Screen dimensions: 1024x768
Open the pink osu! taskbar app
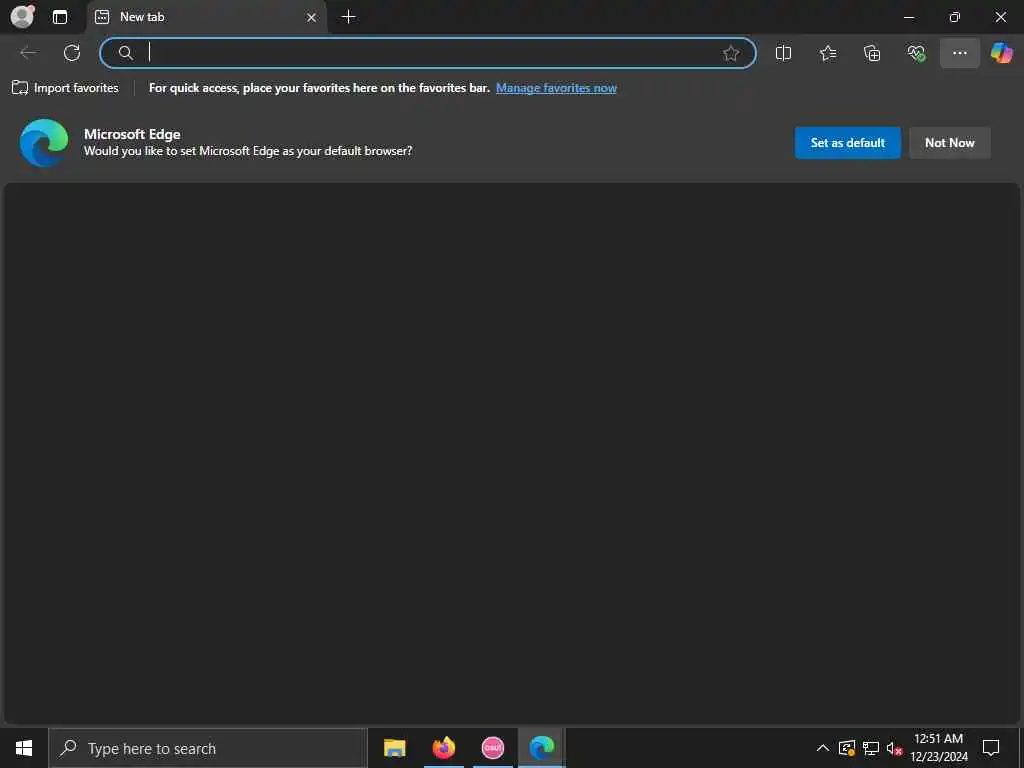tap(492, 748)
